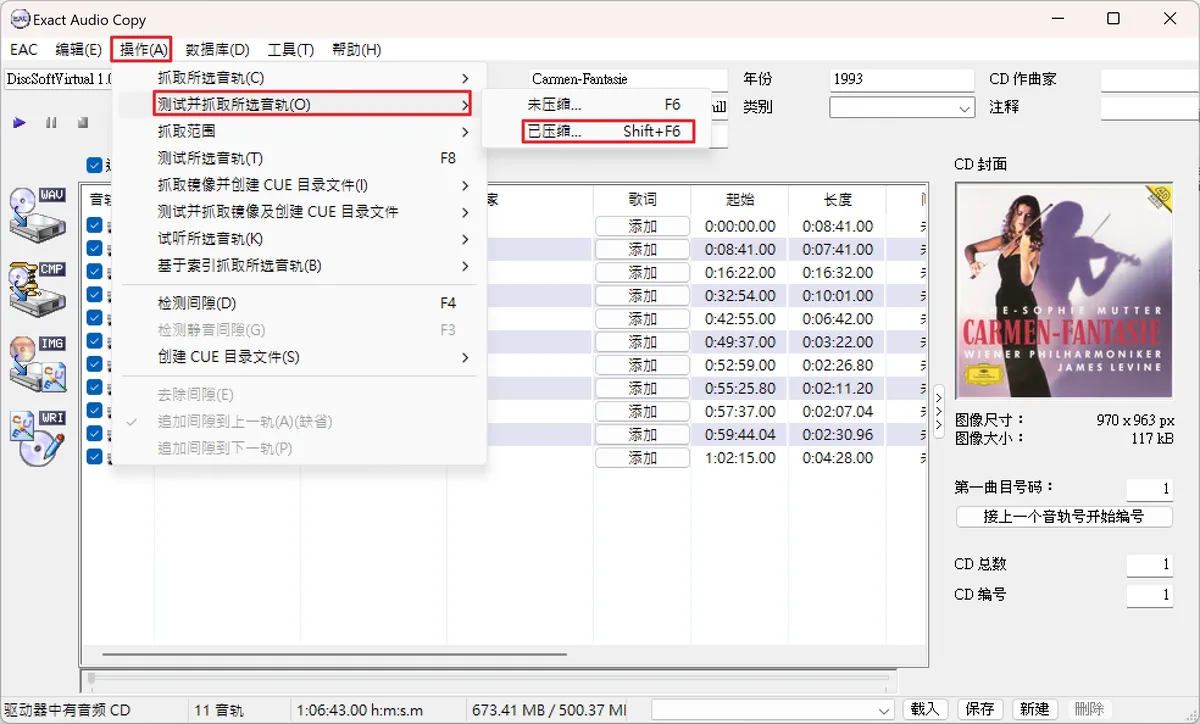Image resolution: width=1200 pixels, height=724 pixels.
Task: Click the 操作(A) menu in the menu bar
Action: [142, 49]
